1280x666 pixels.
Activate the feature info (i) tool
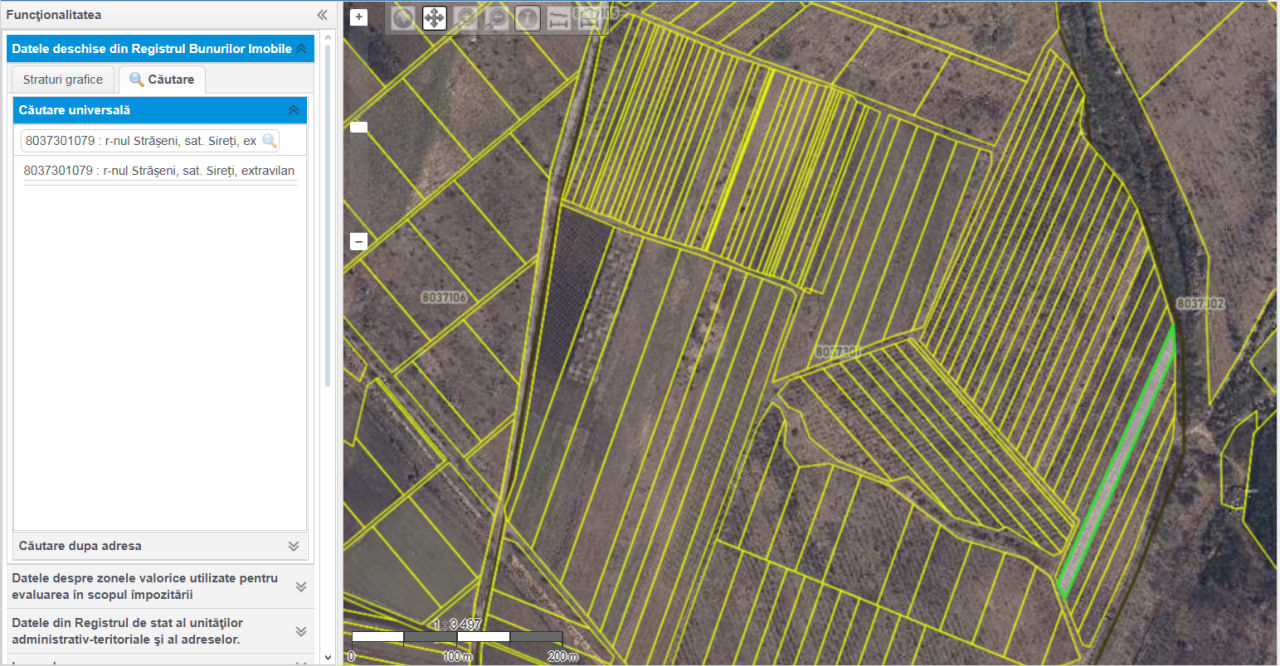(x=528, y=18)
